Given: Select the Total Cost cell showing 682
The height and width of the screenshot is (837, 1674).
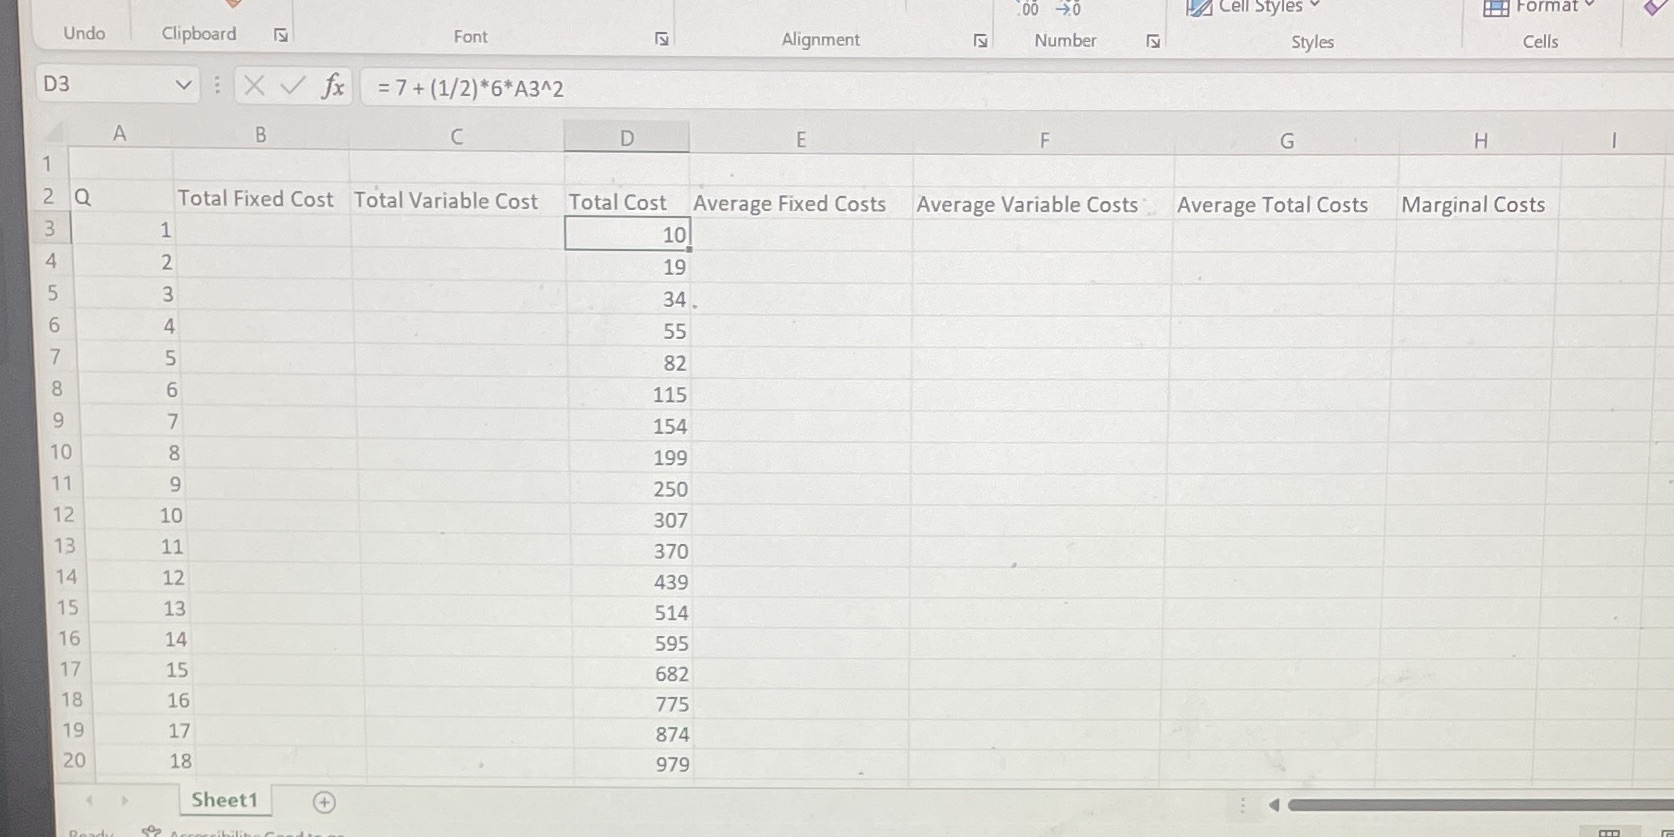Looking at the screenshot, I should (x=634, y=674).
